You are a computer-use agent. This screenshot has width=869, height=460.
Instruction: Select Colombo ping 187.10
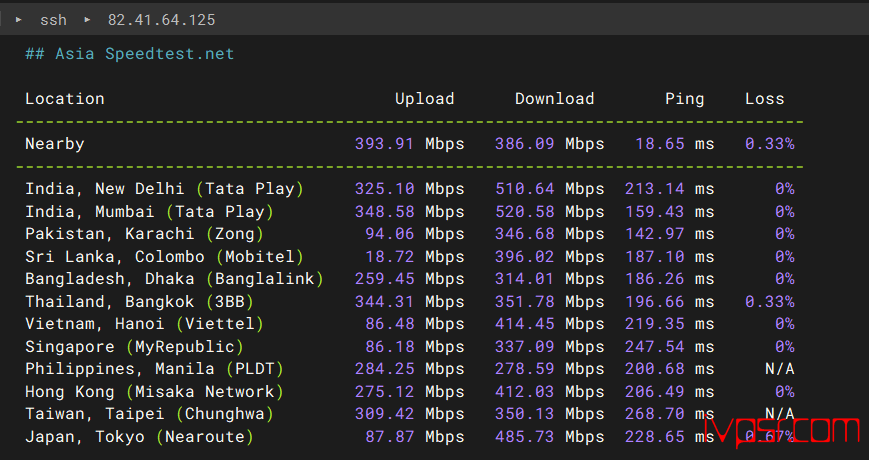pyautogui.click(x=655, y=257)
